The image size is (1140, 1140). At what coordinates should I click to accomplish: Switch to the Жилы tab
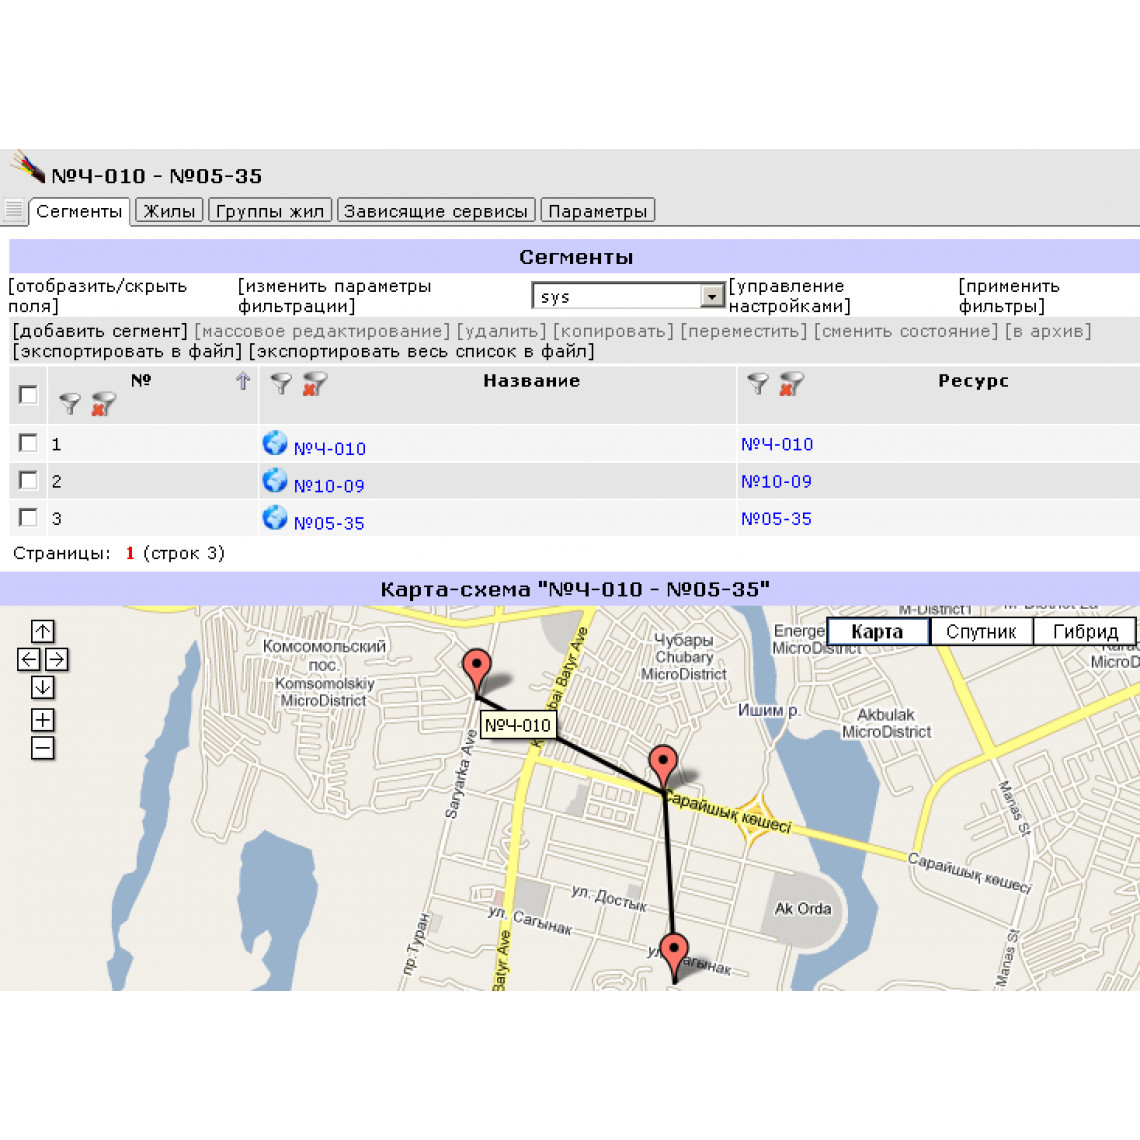[169, 211]
